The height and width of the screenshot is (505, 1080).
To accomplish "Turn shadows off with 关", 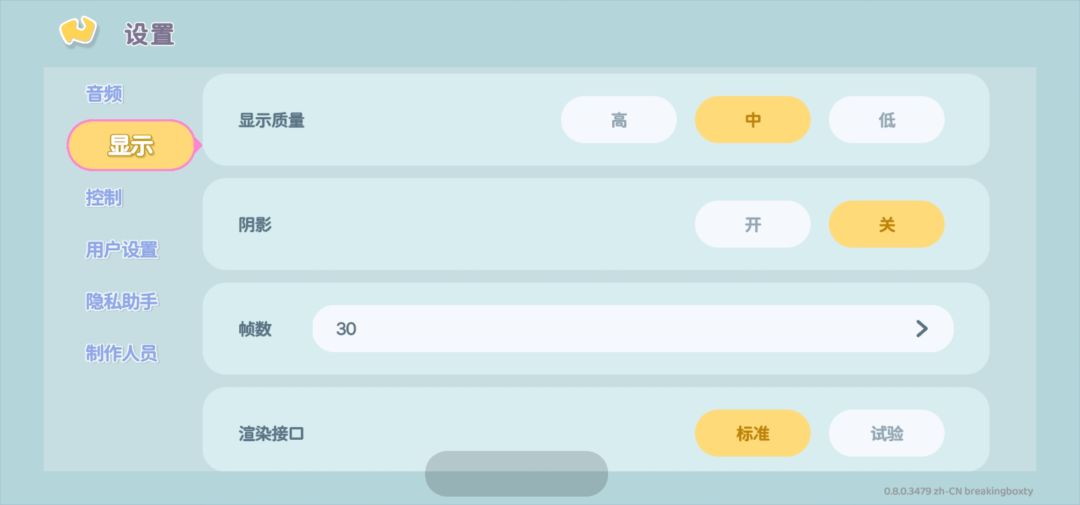I will [x=886, y=225].
